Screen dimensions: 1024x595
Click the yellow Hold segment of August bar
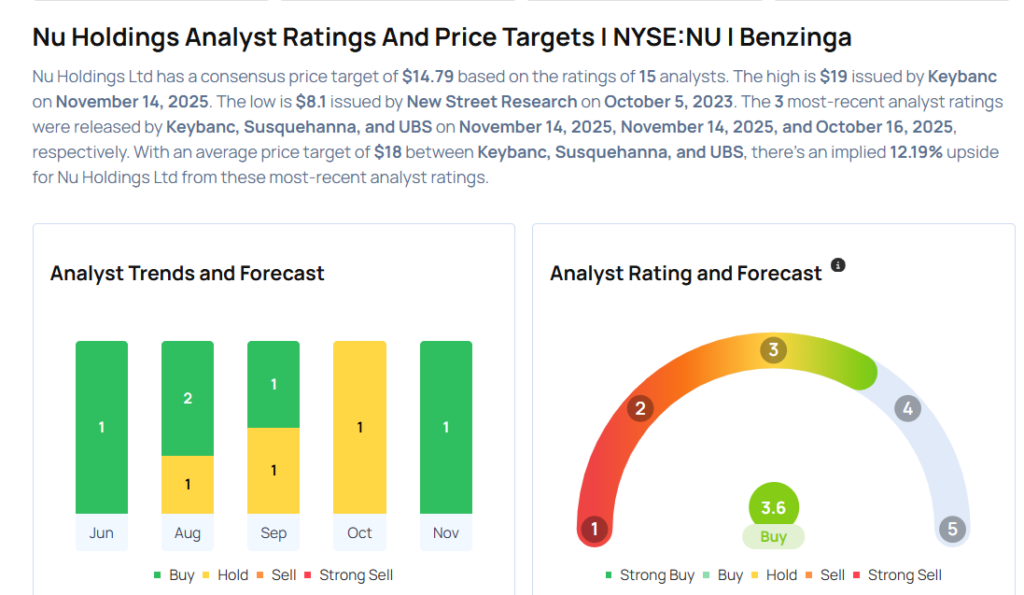pyautogui.click(x=187, y=484)
